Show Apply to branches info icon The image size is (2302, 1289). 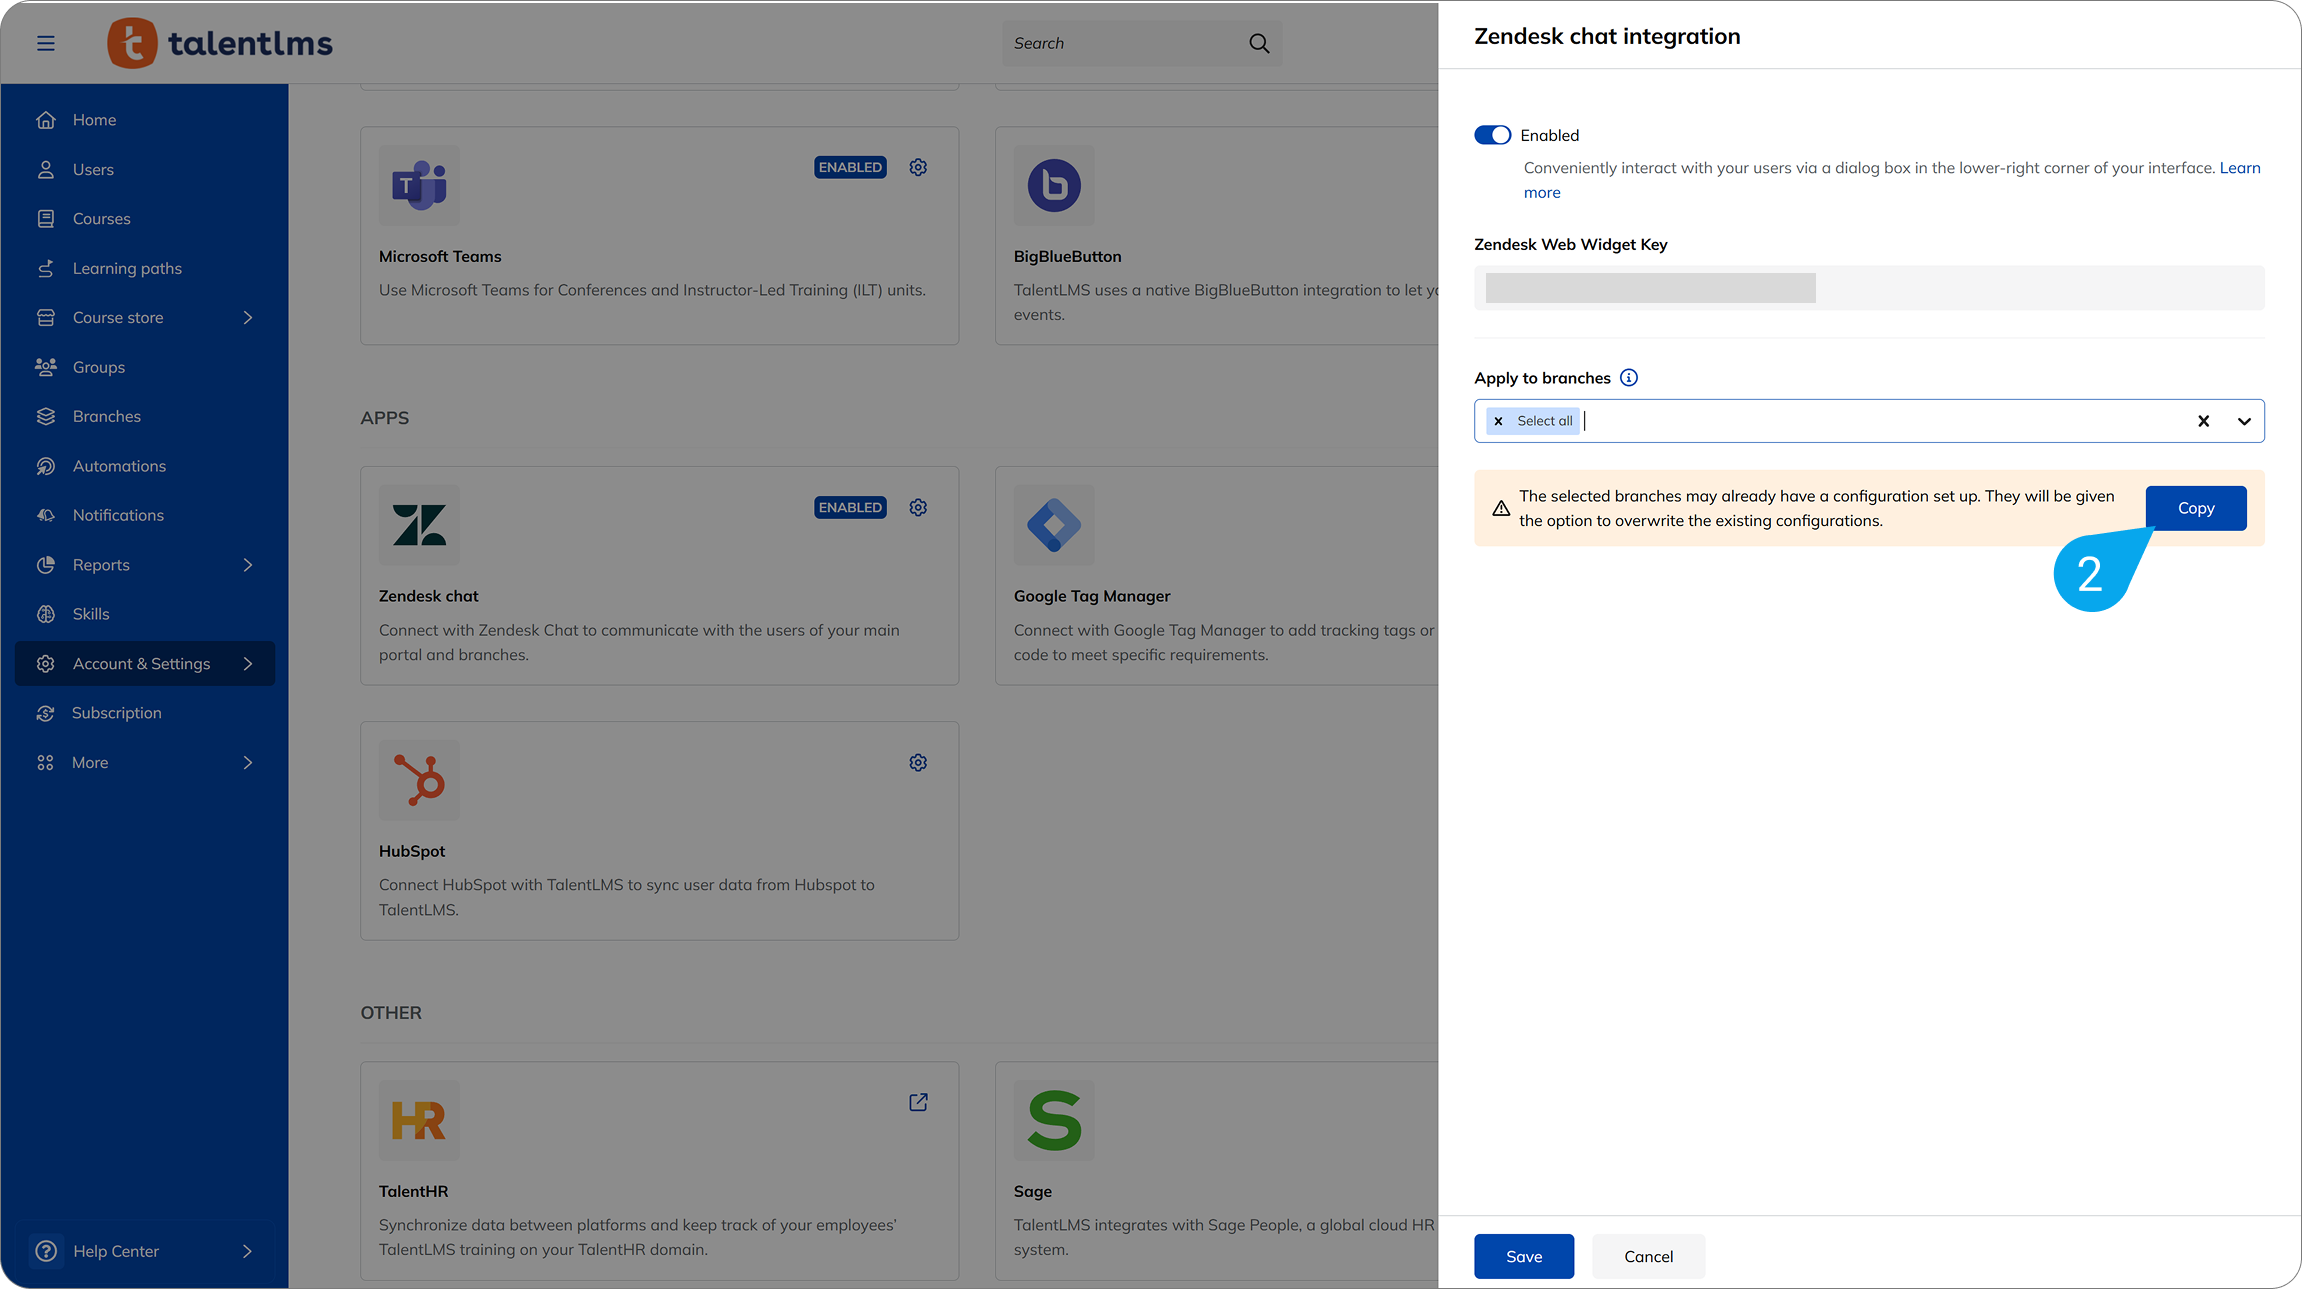click(1629, 378)
